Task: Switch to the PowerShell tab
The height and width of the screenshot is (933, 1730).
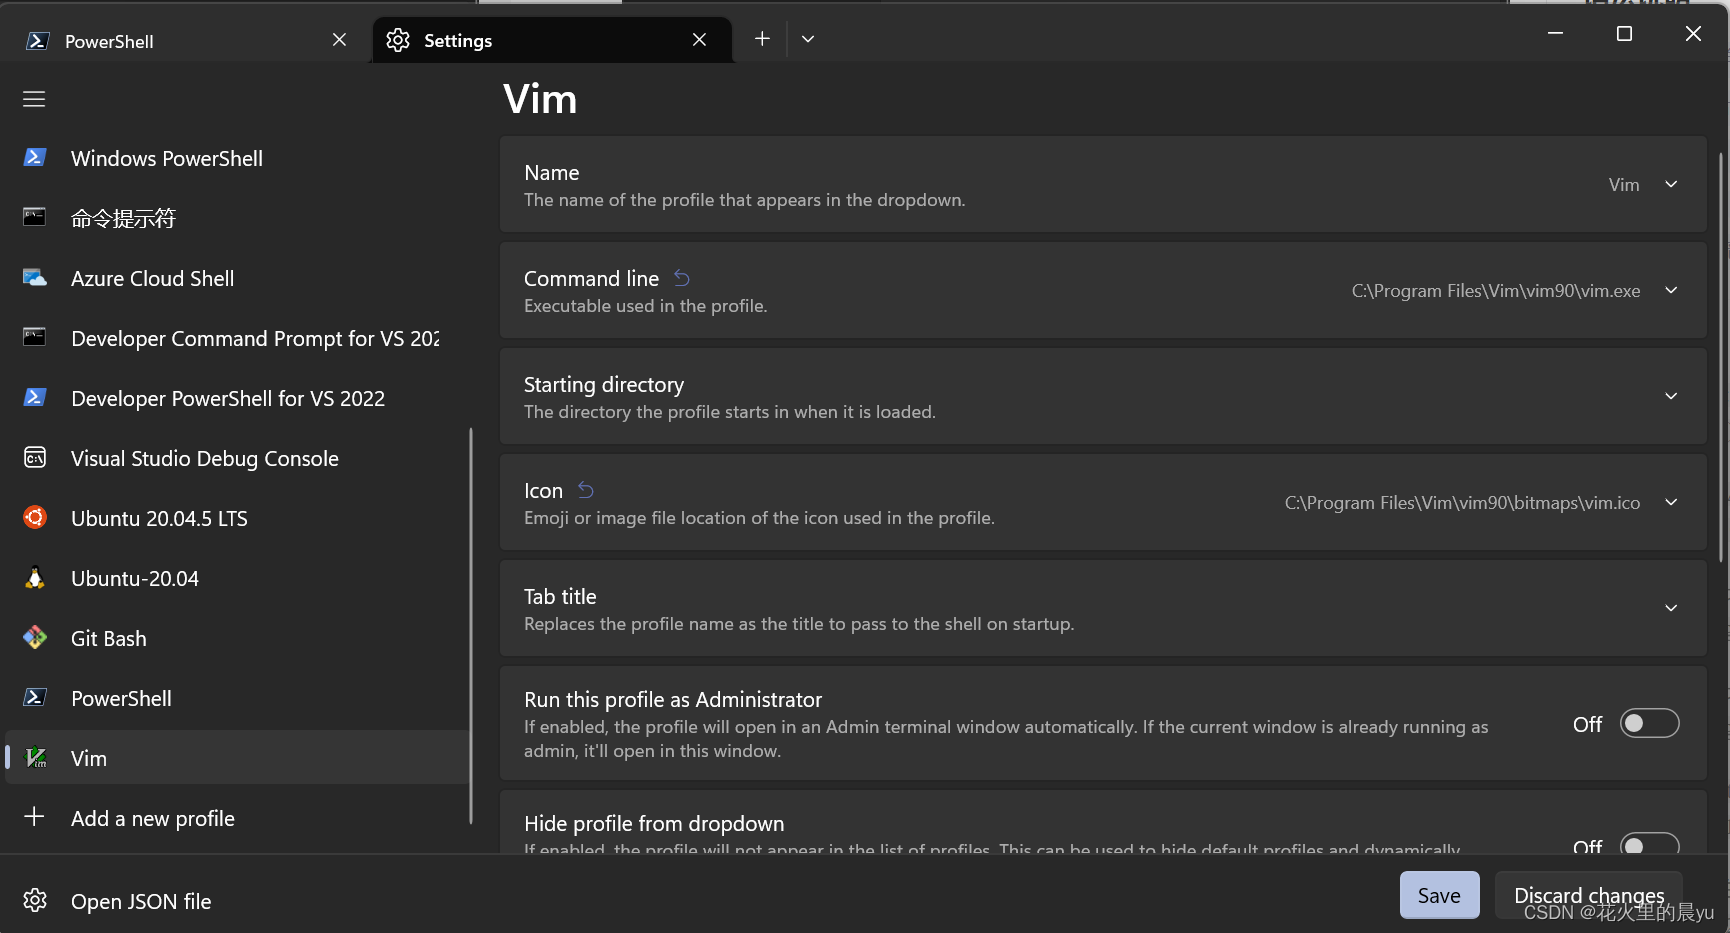Action: pyautogui.click(x=186, y=41)
